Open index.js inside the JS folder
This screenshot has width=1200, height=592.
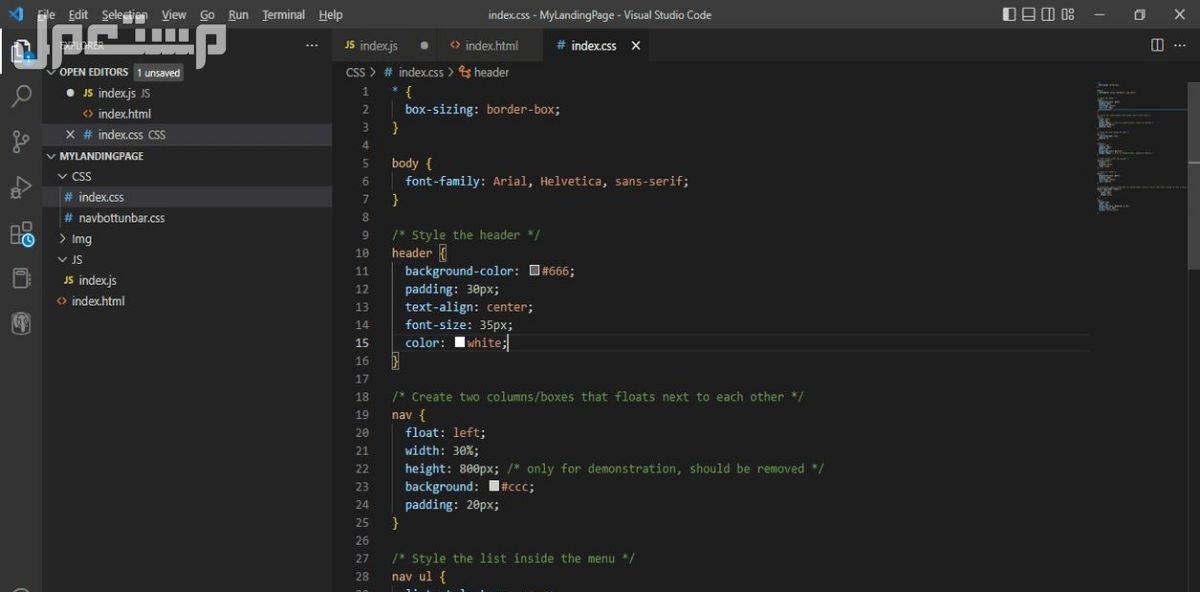click(x=187, y=281)
